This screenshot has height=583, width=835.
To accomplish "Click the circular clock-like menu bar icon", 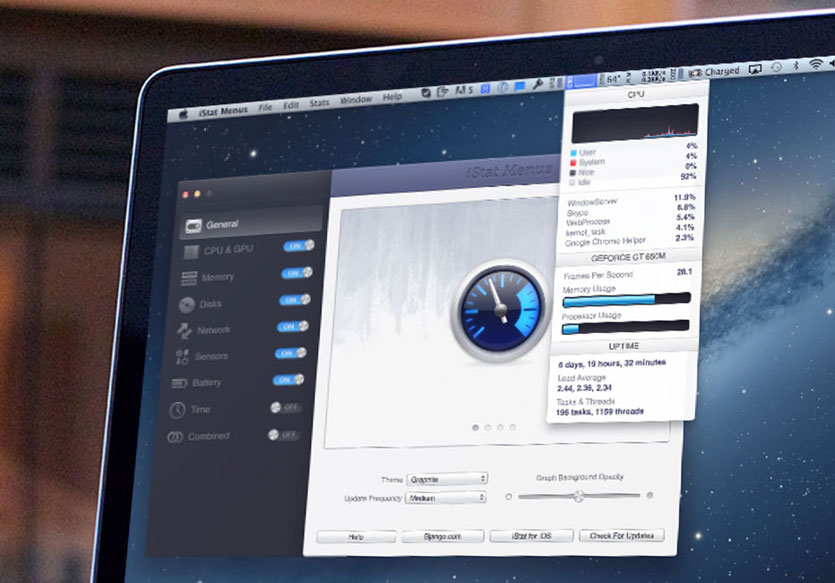I will pos(503,87).
